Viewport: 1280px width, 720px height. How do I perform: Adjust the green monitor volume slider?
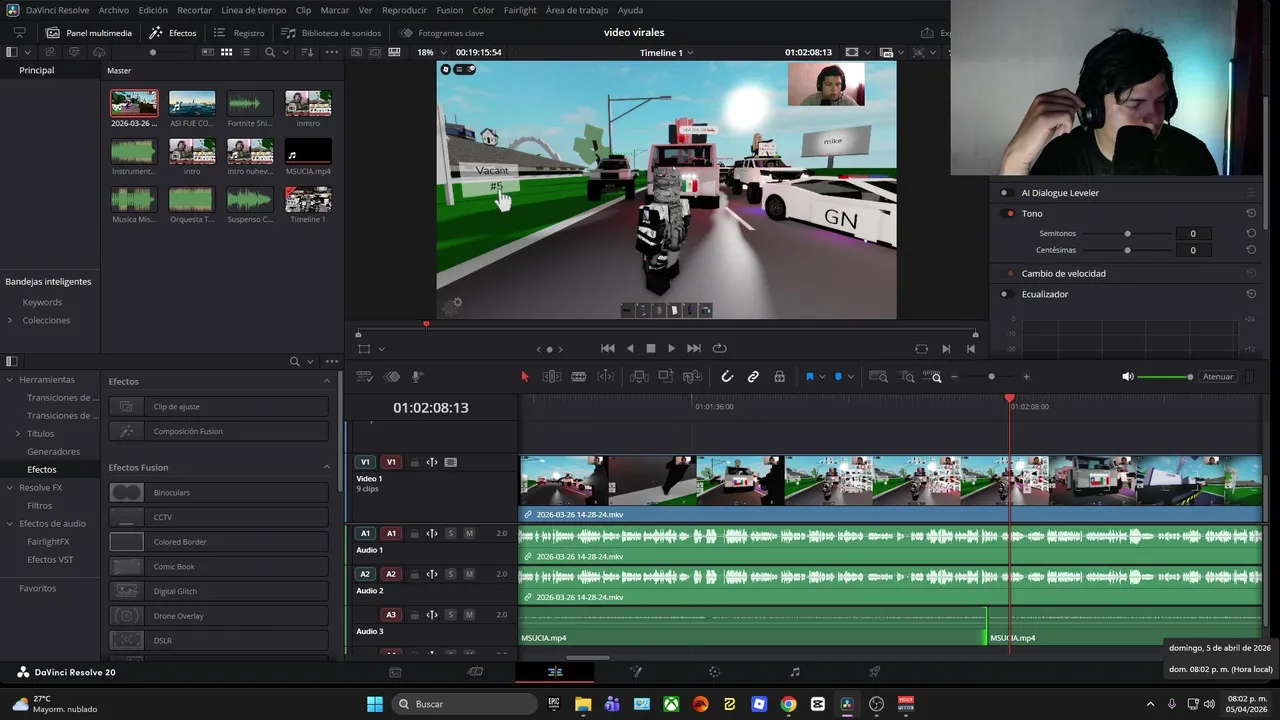tap(1165, 377)
